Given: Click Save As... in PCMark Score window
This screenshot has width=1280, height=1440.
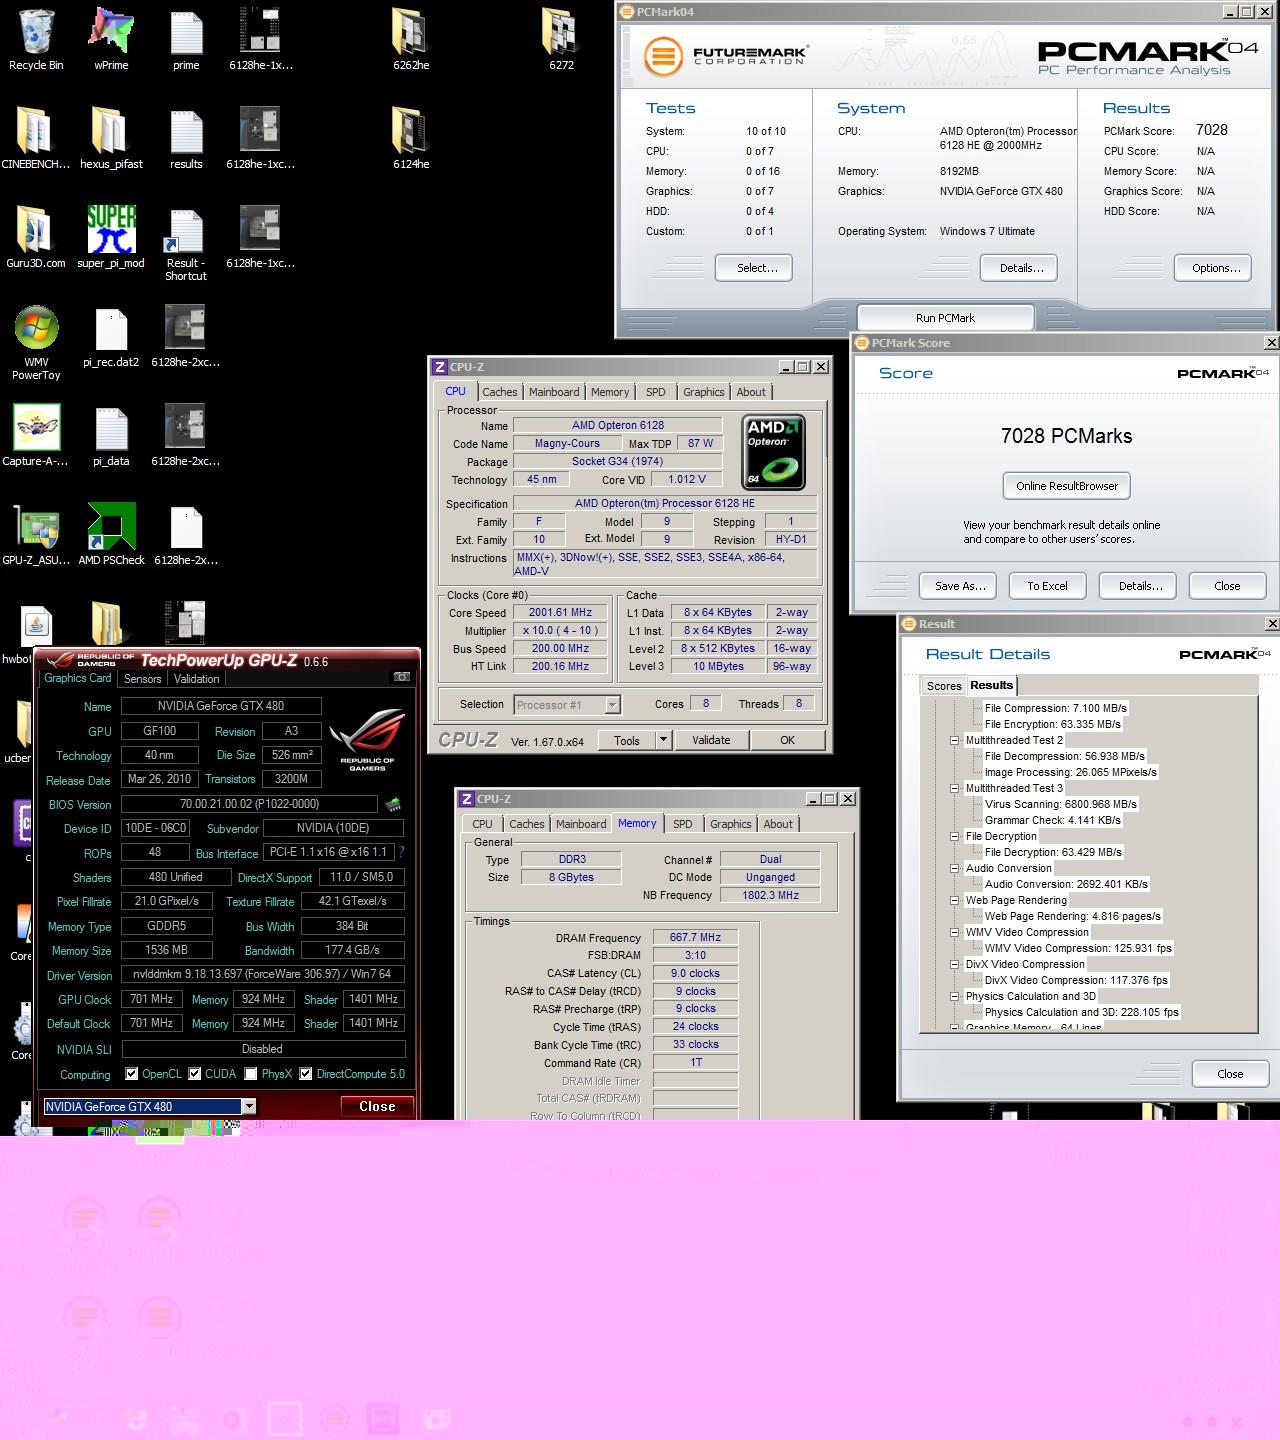Looking at the screenshot, I should (x=960, y=586).
